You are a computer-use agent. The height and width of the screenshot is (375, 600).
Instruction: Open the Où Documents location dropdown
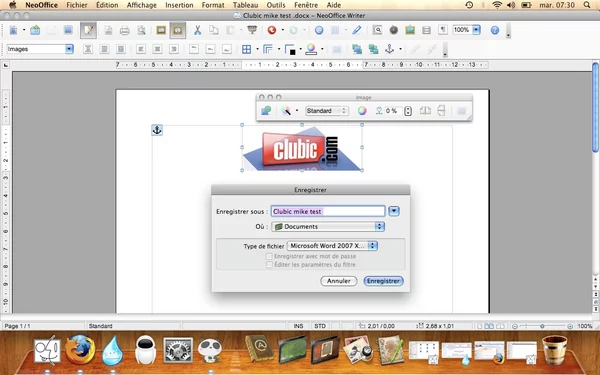(x=328, y=227)
